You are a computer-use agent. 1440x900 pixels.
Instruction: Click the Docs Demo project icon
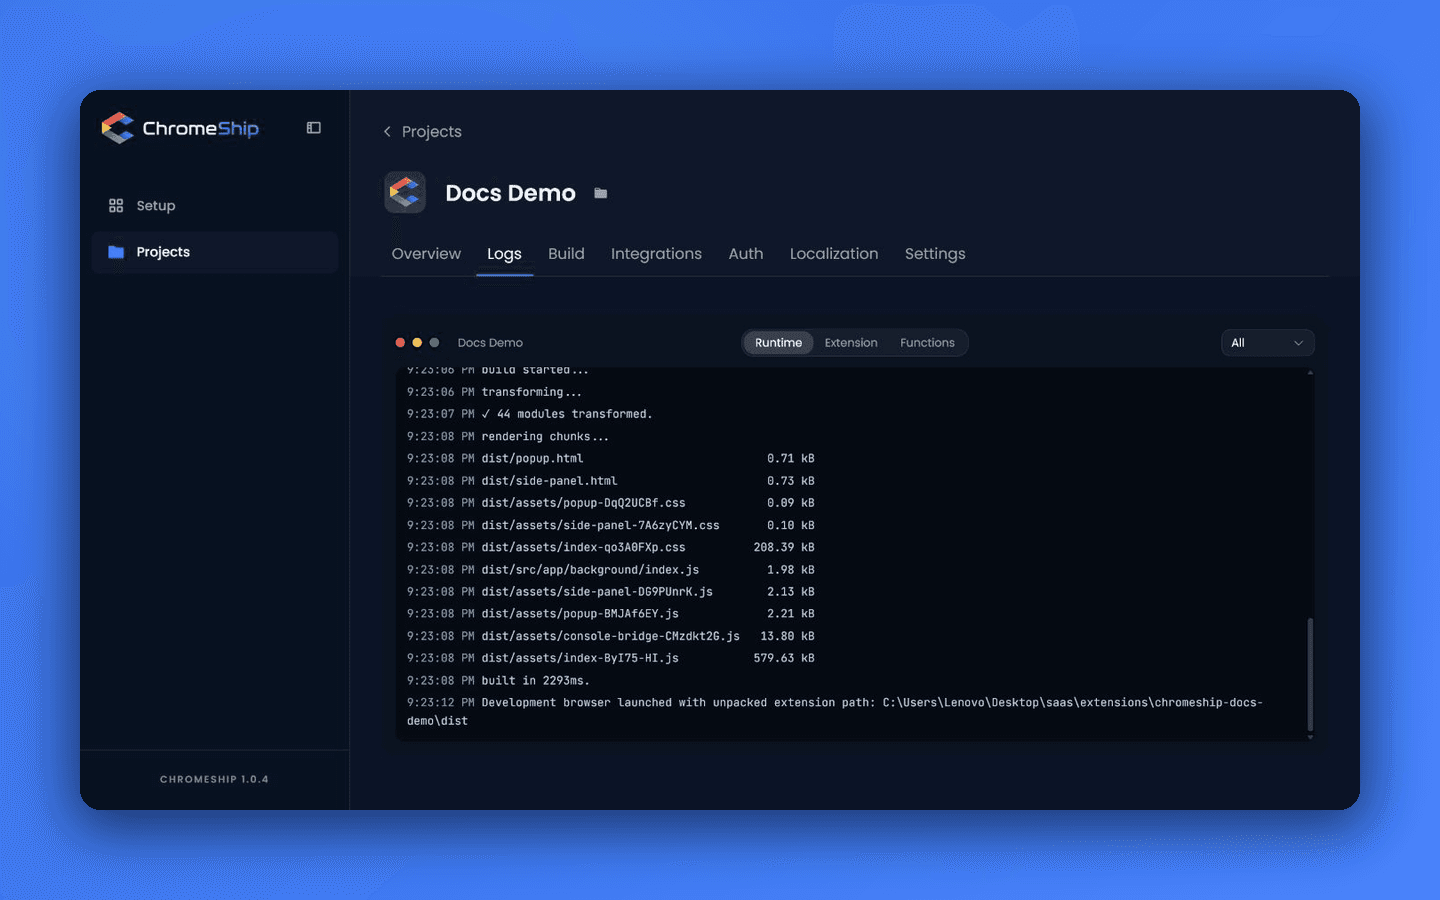point(405,192)
